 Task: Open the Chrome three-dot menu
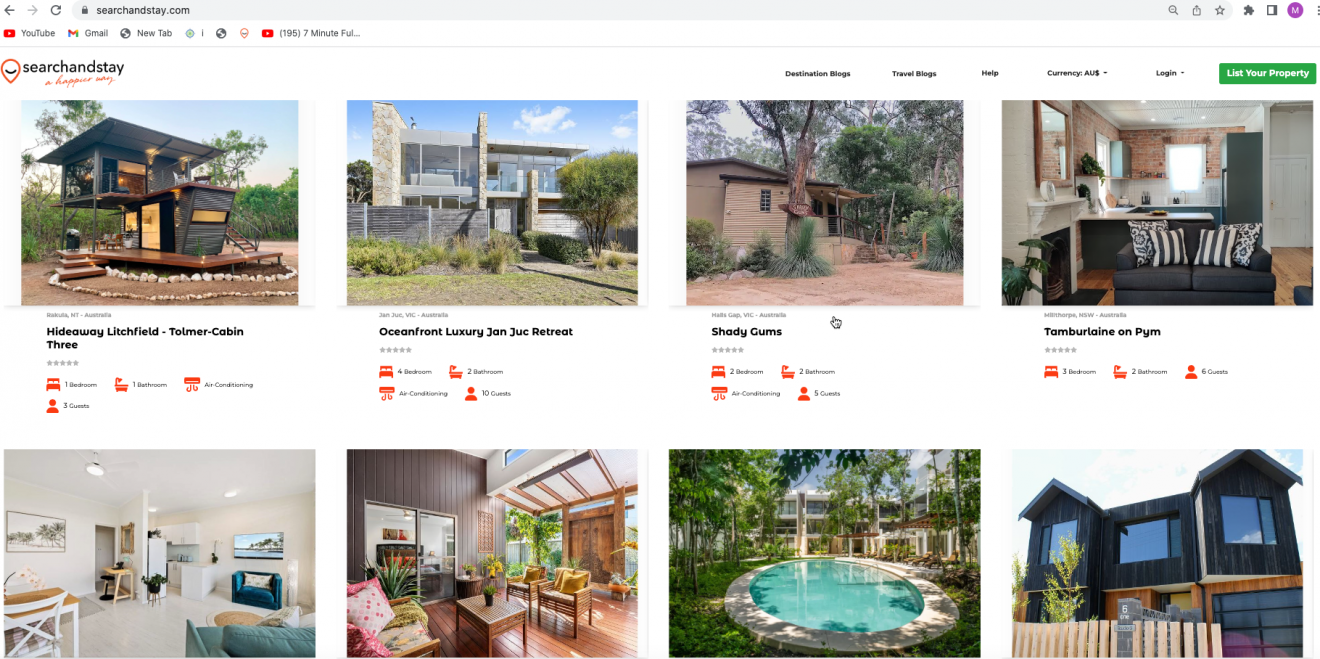click(1315, 10)
